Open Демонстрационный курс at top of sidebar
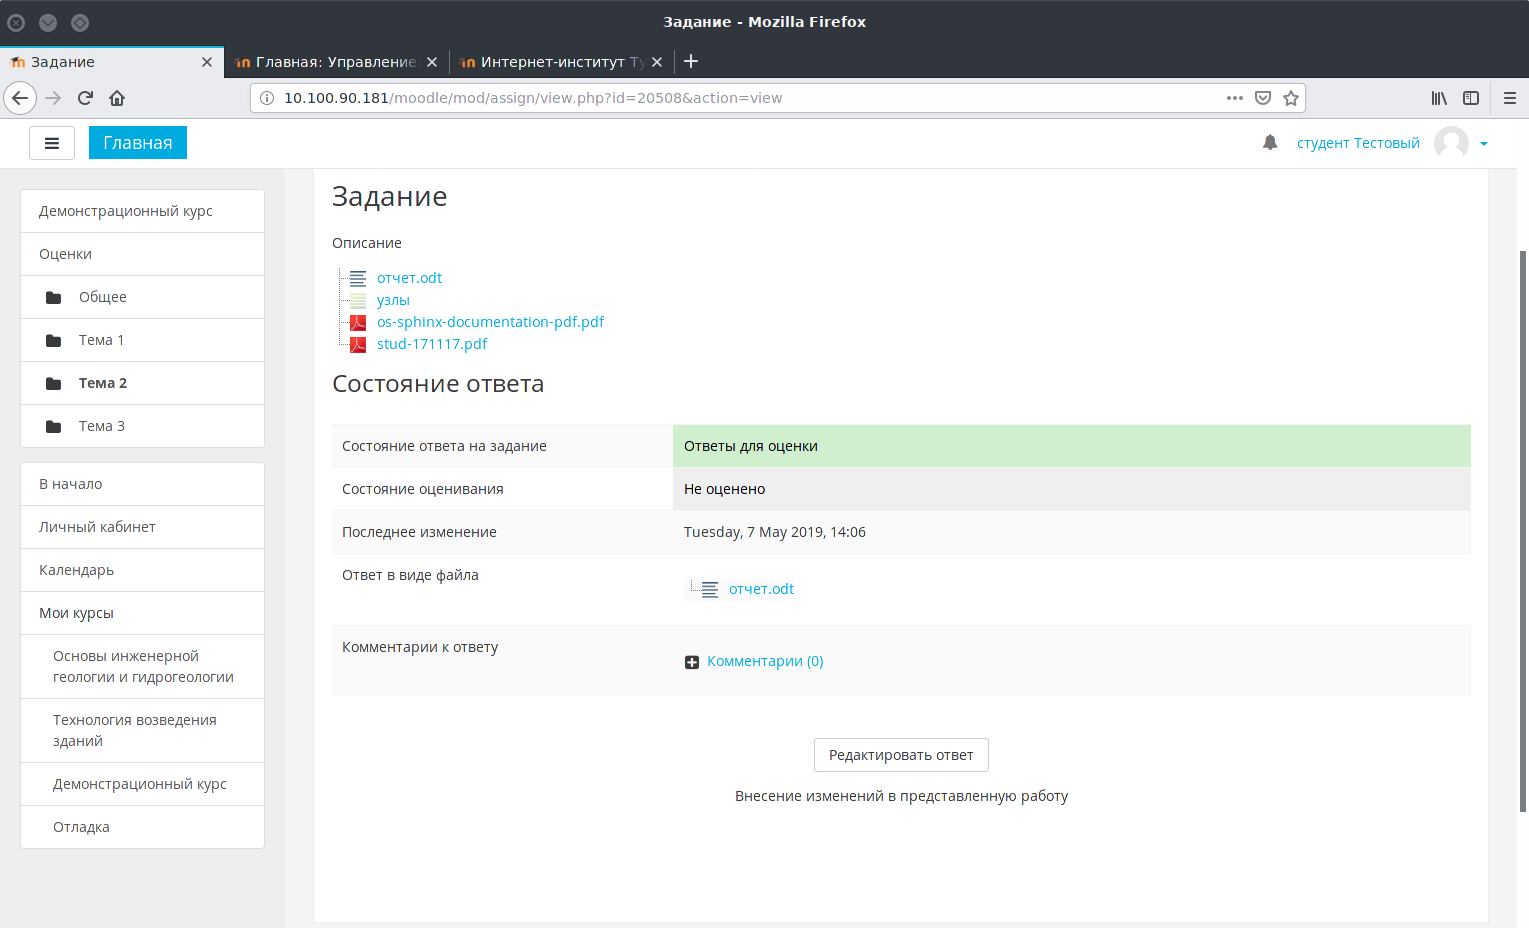 142,211
